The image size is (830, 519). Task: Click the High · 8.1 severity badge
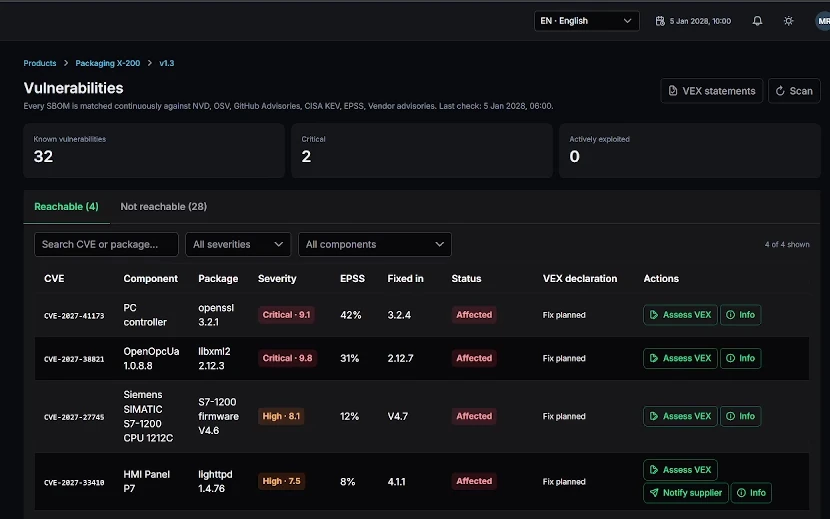pos(281,416)
